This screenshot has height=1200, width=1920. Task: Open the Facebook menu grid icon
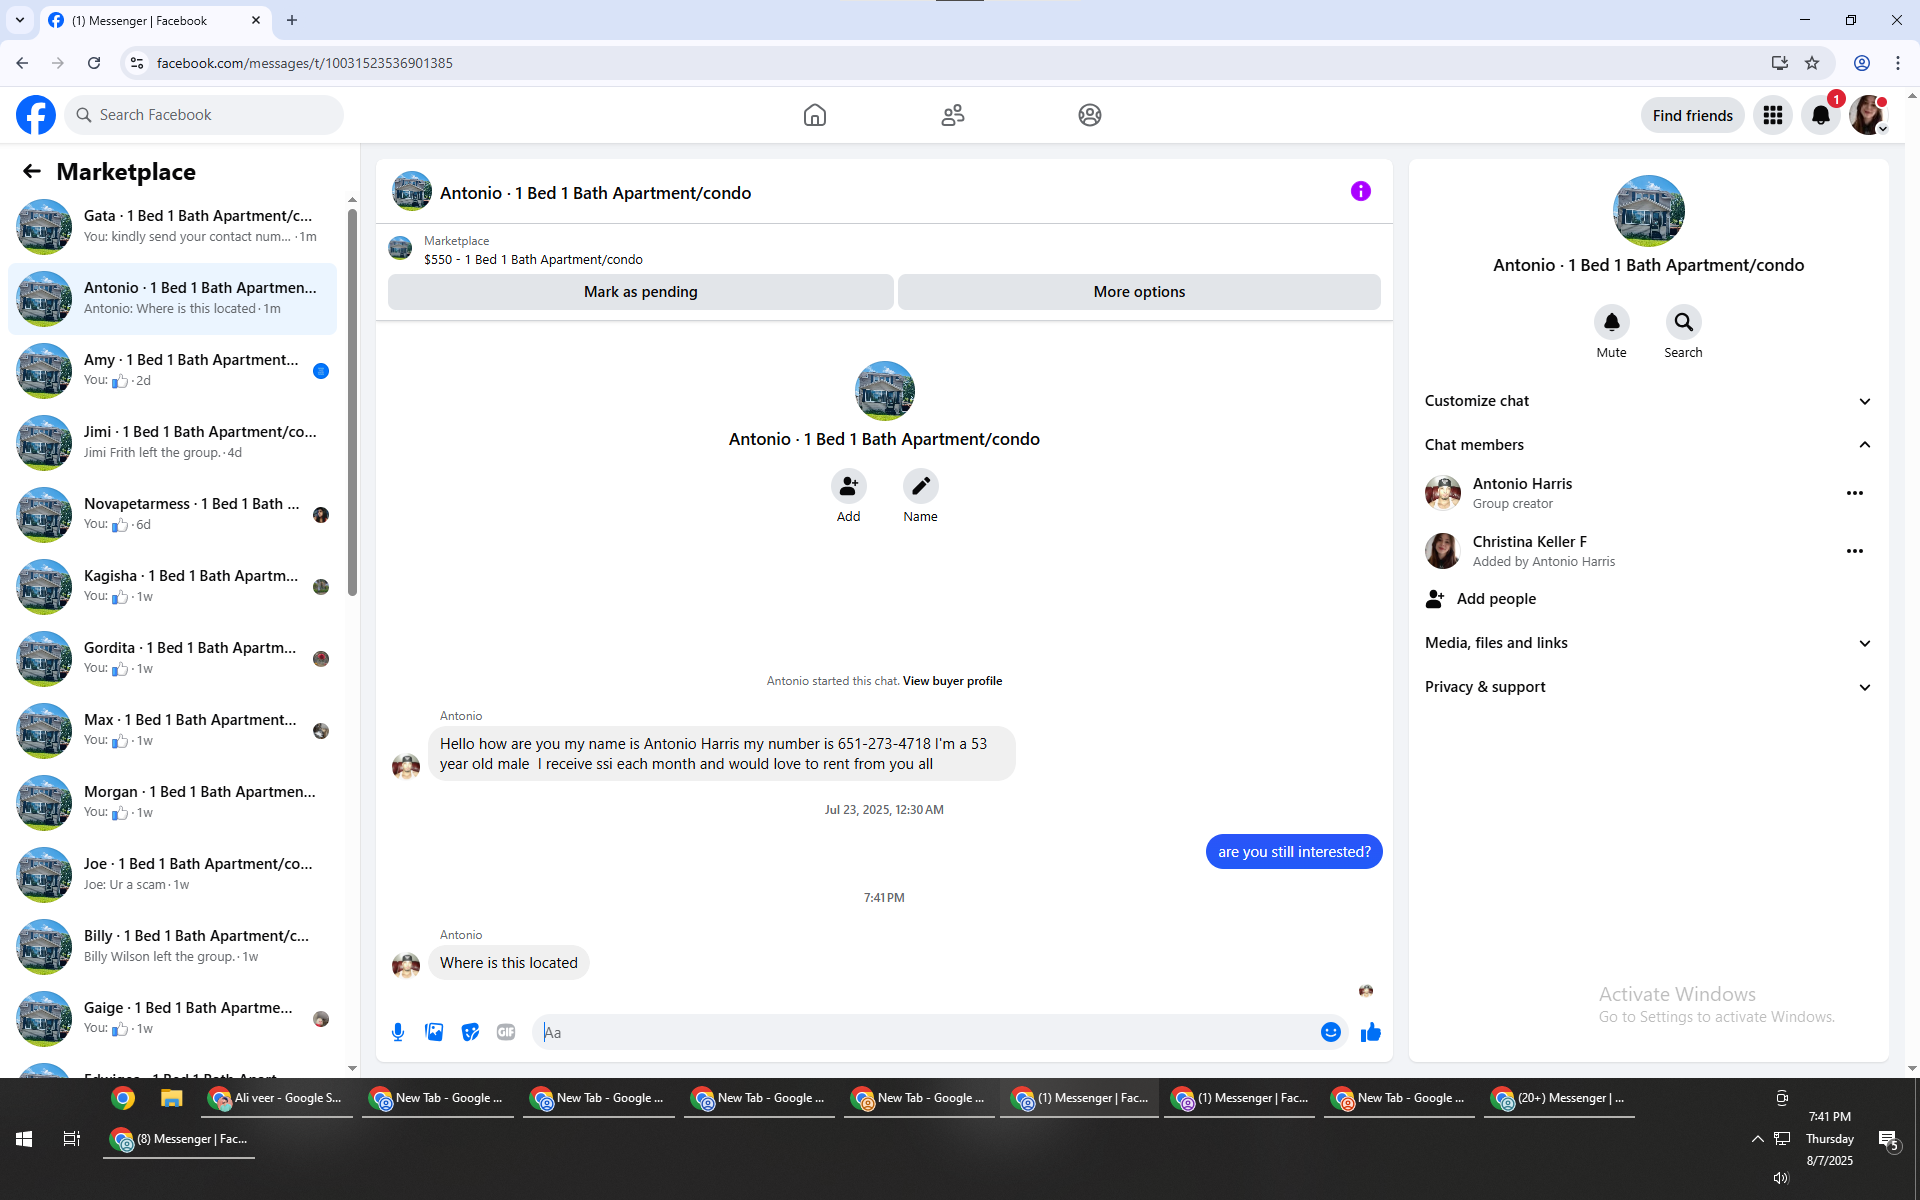(x=1773, y=115)
